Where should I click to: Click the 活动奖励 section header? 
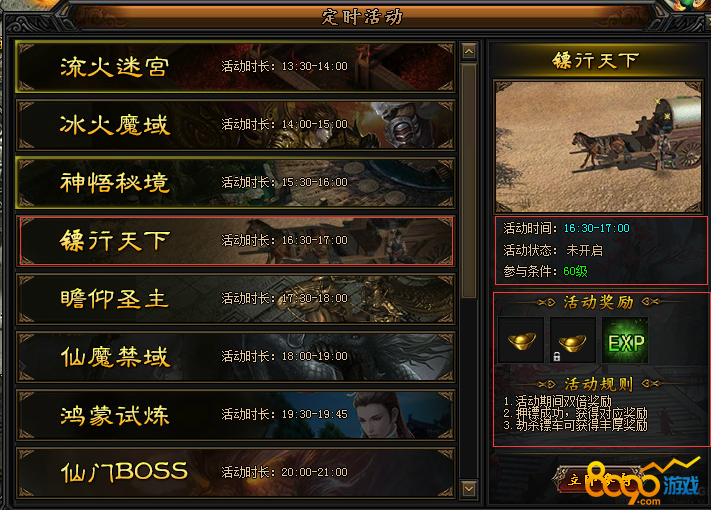[x=599, y=302]
